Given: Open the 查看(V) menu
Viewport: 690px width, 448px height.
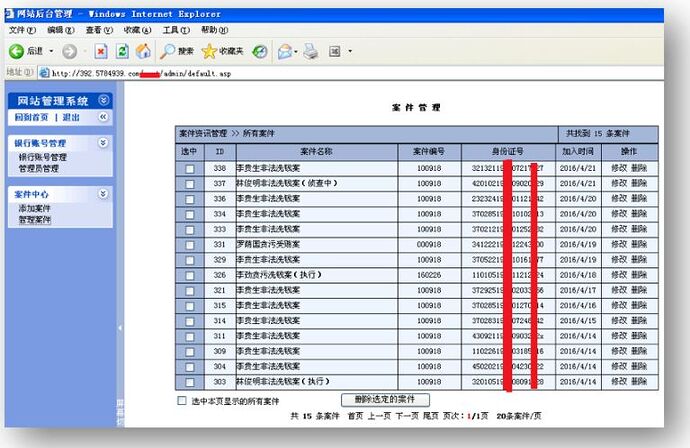Looking at the screenshot, I should 99,30.
